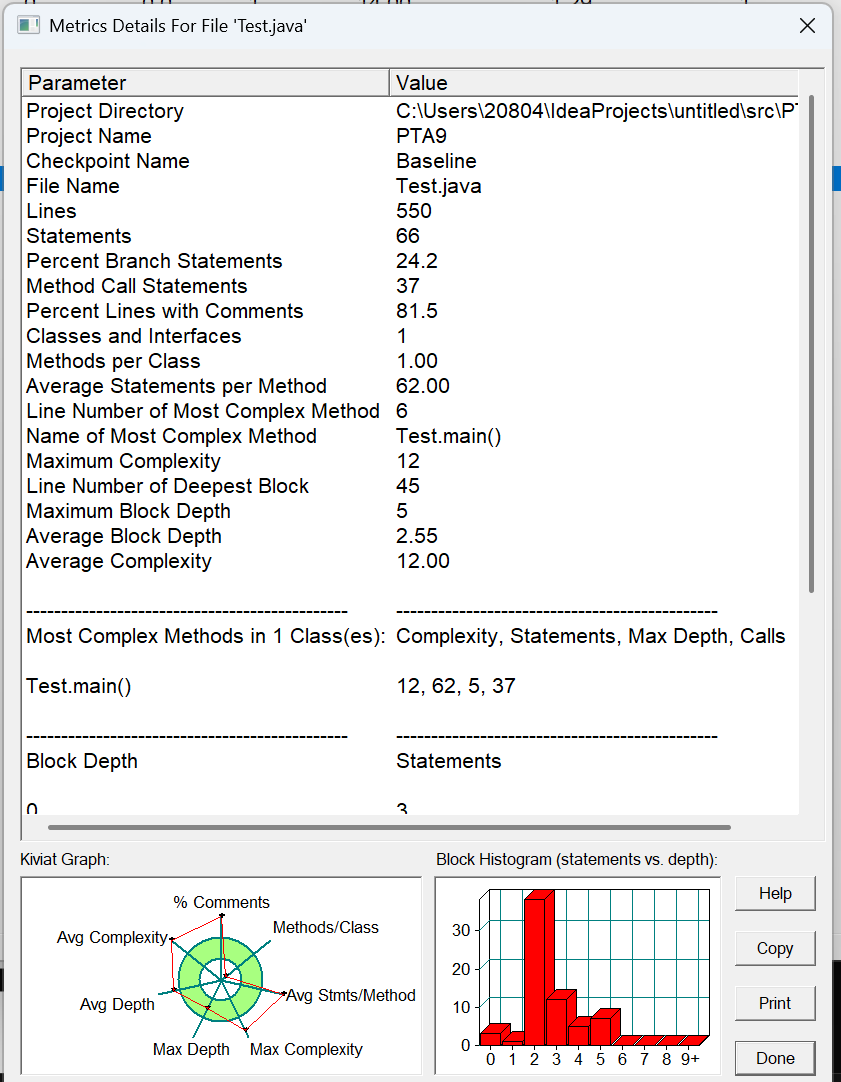Select the Project Name row

click(x=410, y=136)
